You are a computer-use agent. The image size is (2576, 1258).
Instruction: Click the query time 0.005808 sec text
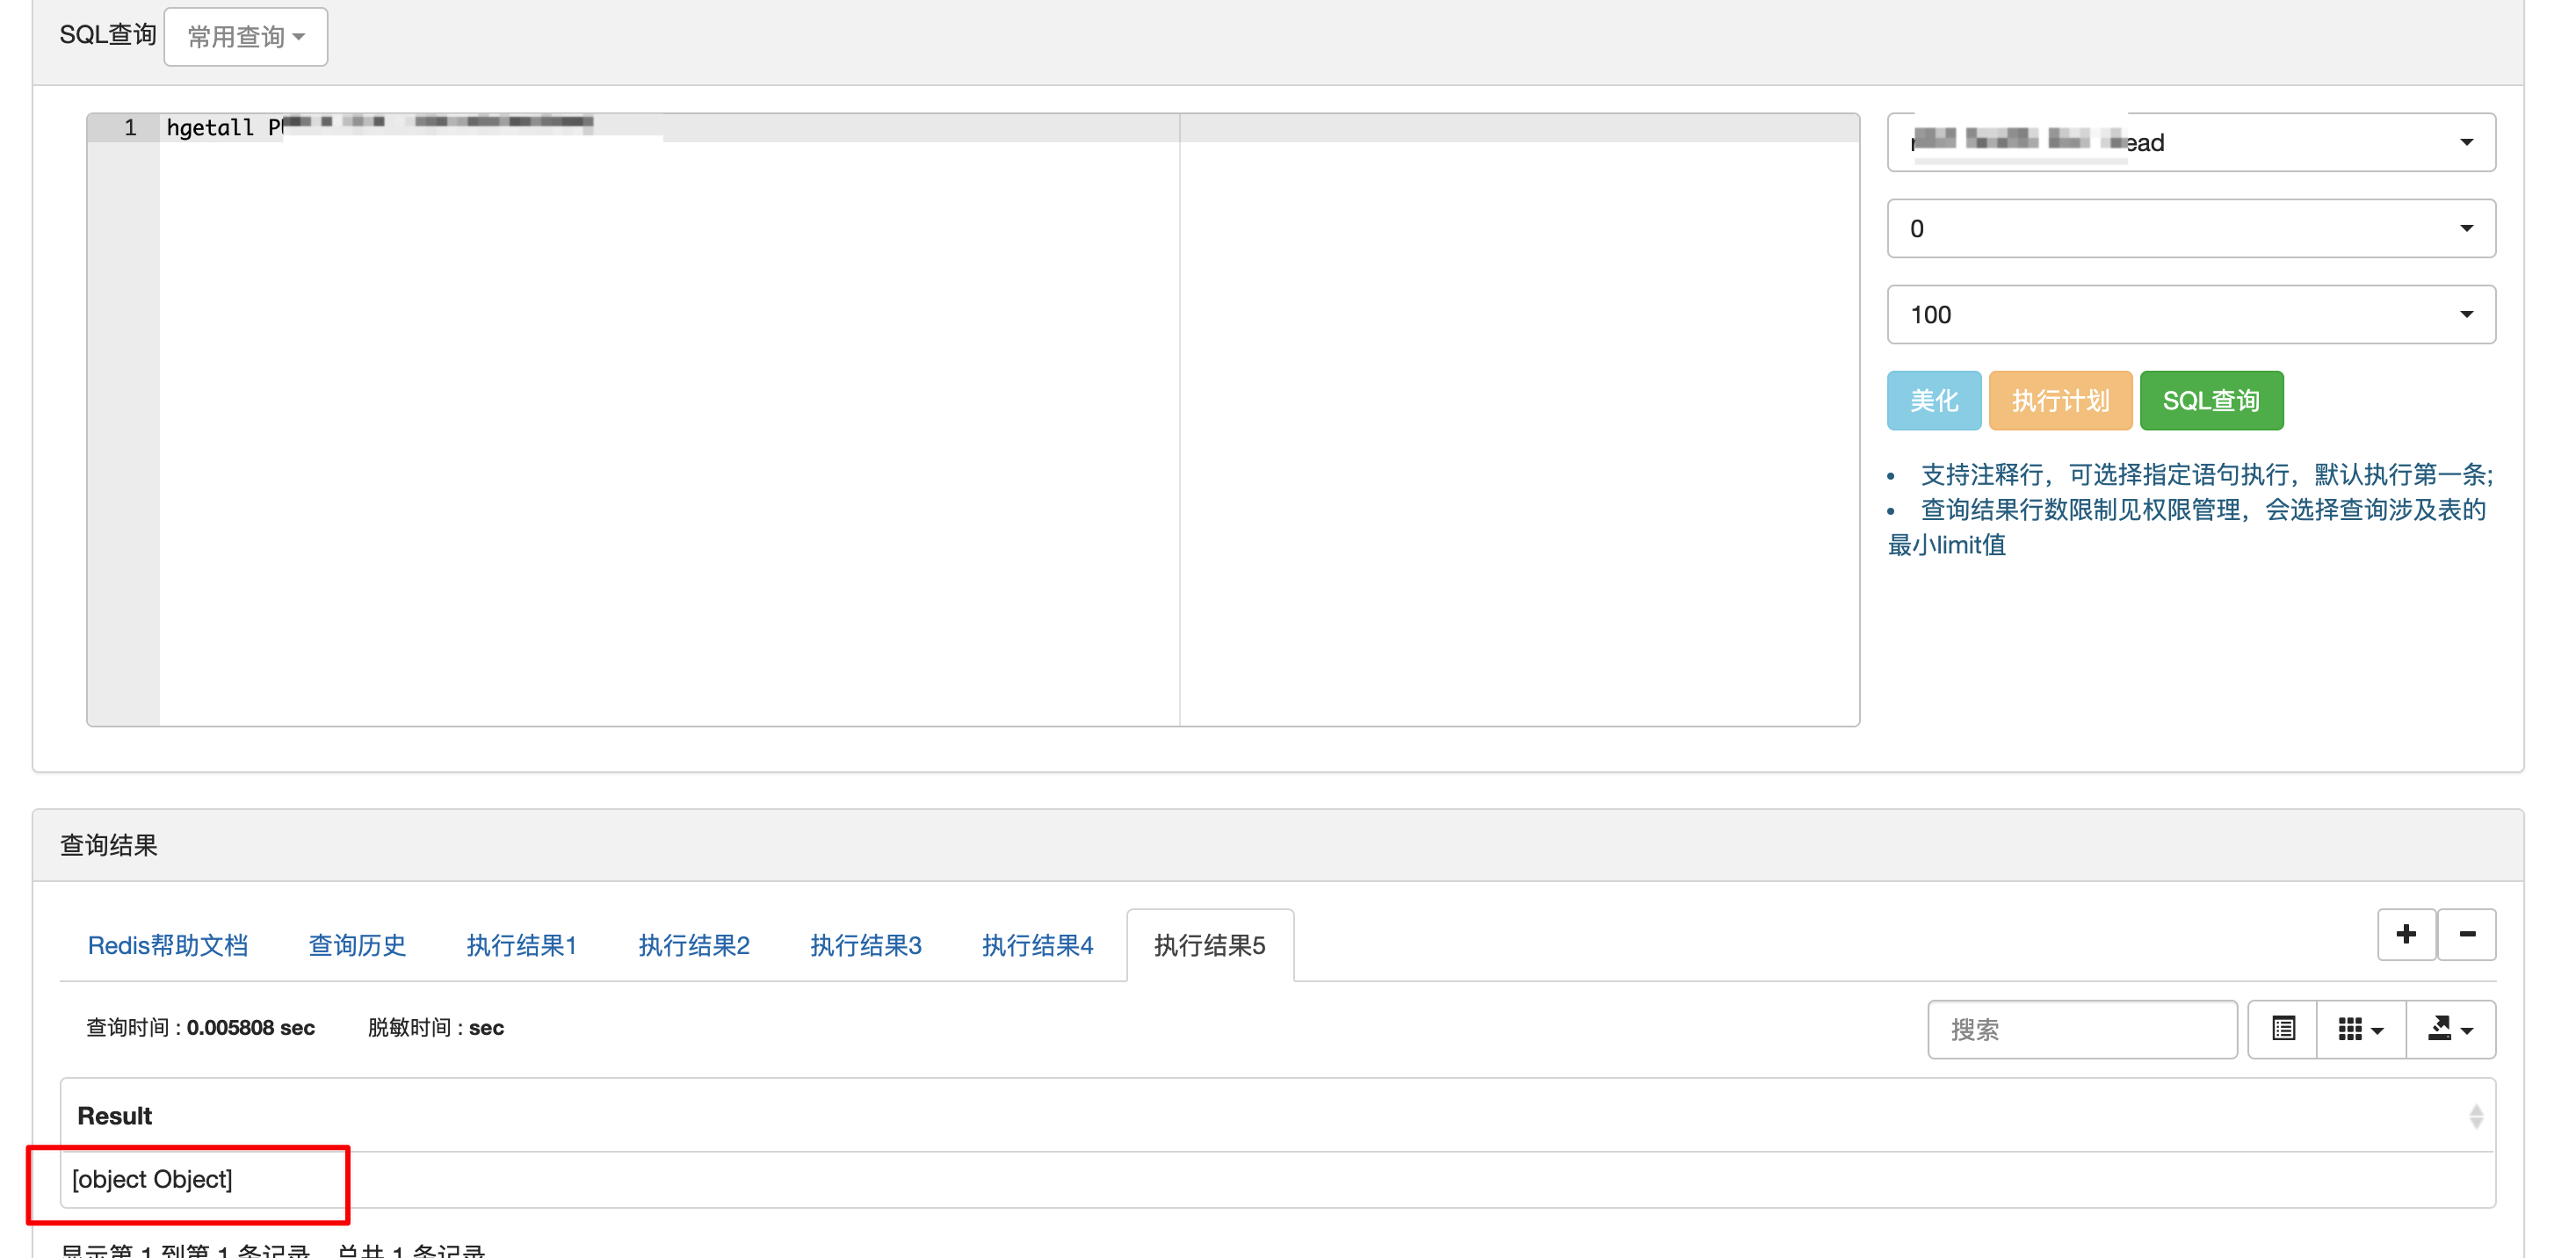[x=251, y=1028]
